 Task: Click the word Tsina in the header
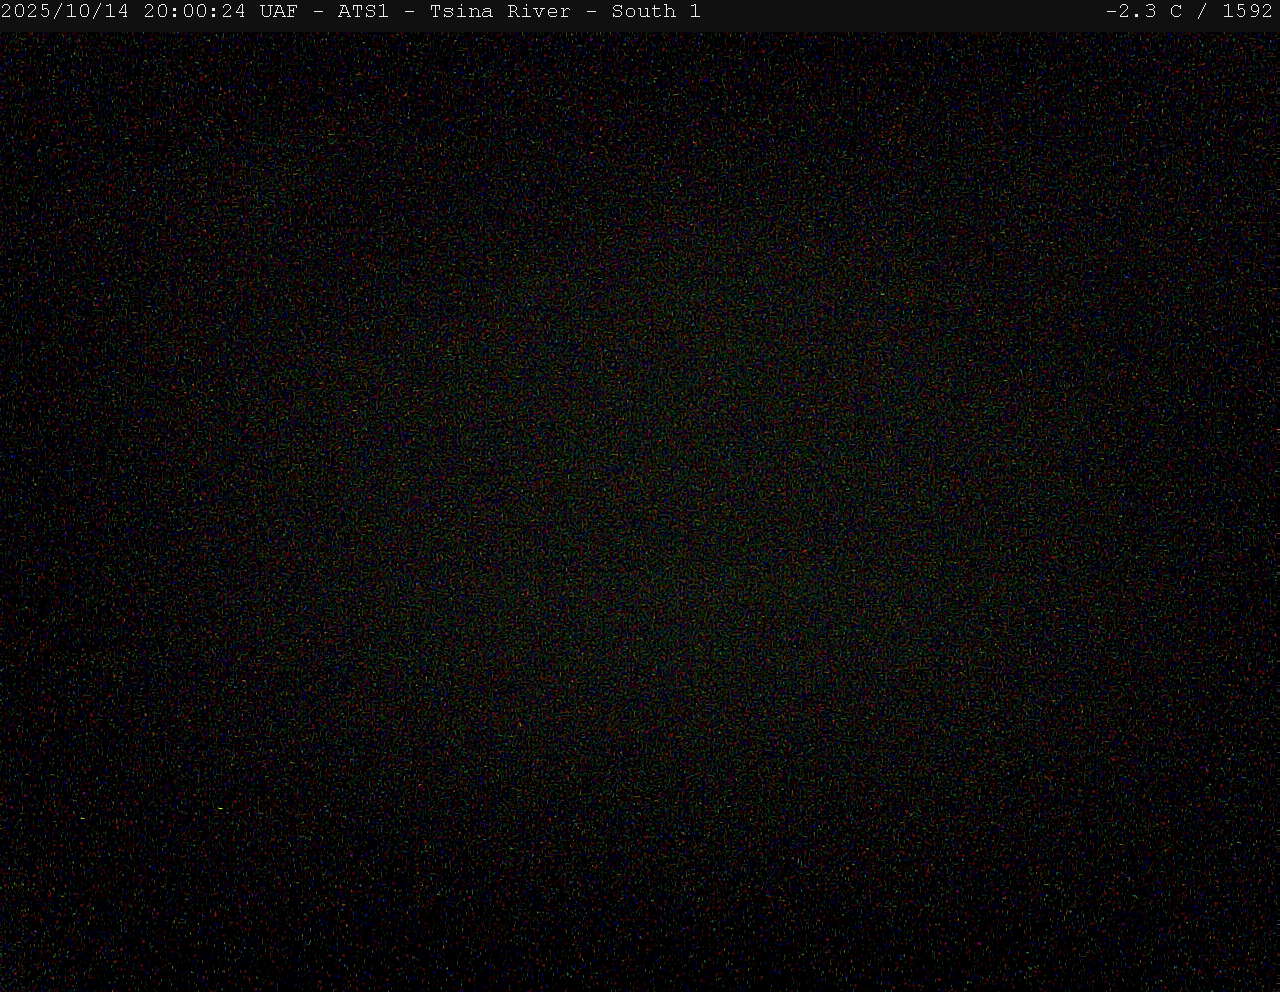point(461,12)
